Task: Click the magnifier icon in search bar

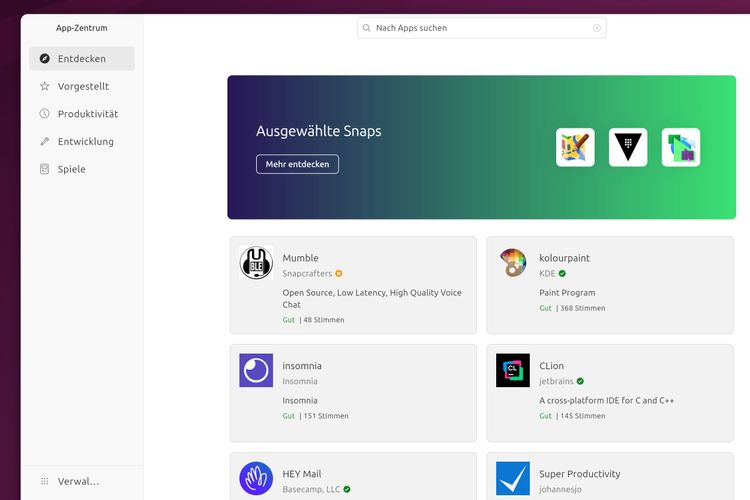Action: click(367, 28)
